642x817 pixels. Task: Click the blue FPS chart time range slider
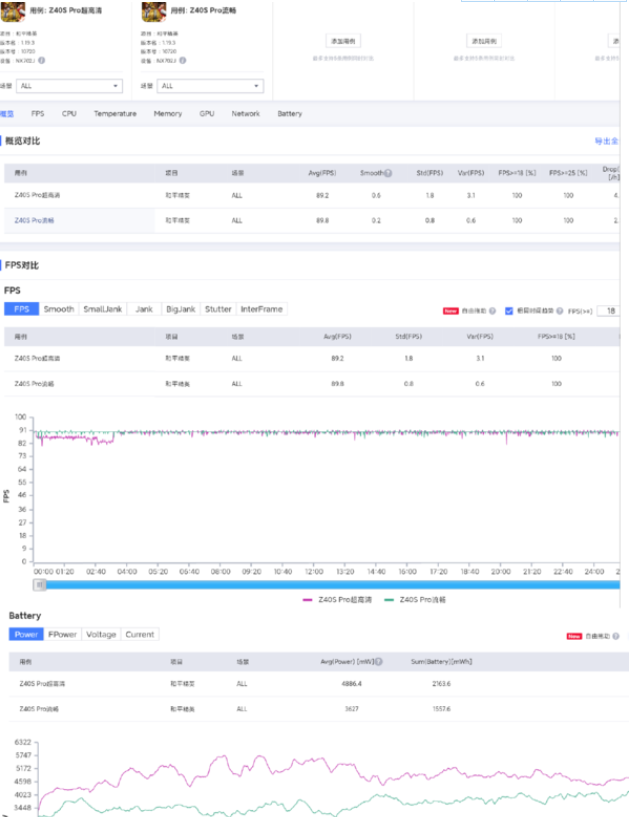click(x=325, y=584)
